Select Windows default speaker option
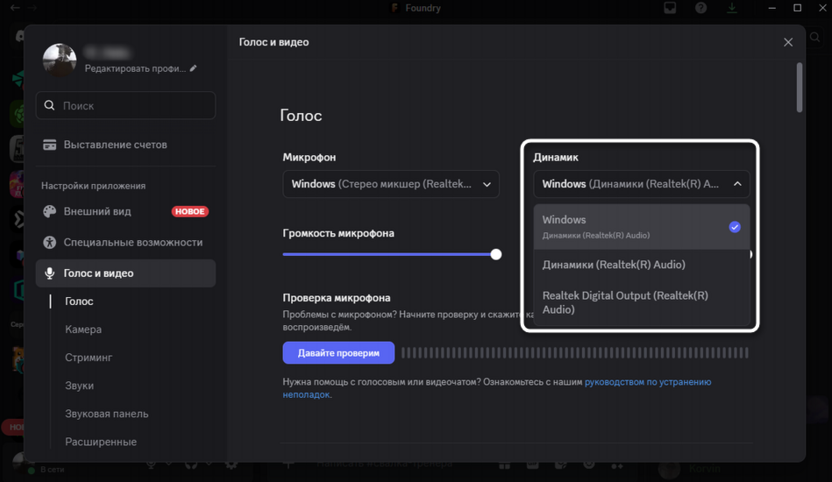The image size is (832, 482). point(642,227)
